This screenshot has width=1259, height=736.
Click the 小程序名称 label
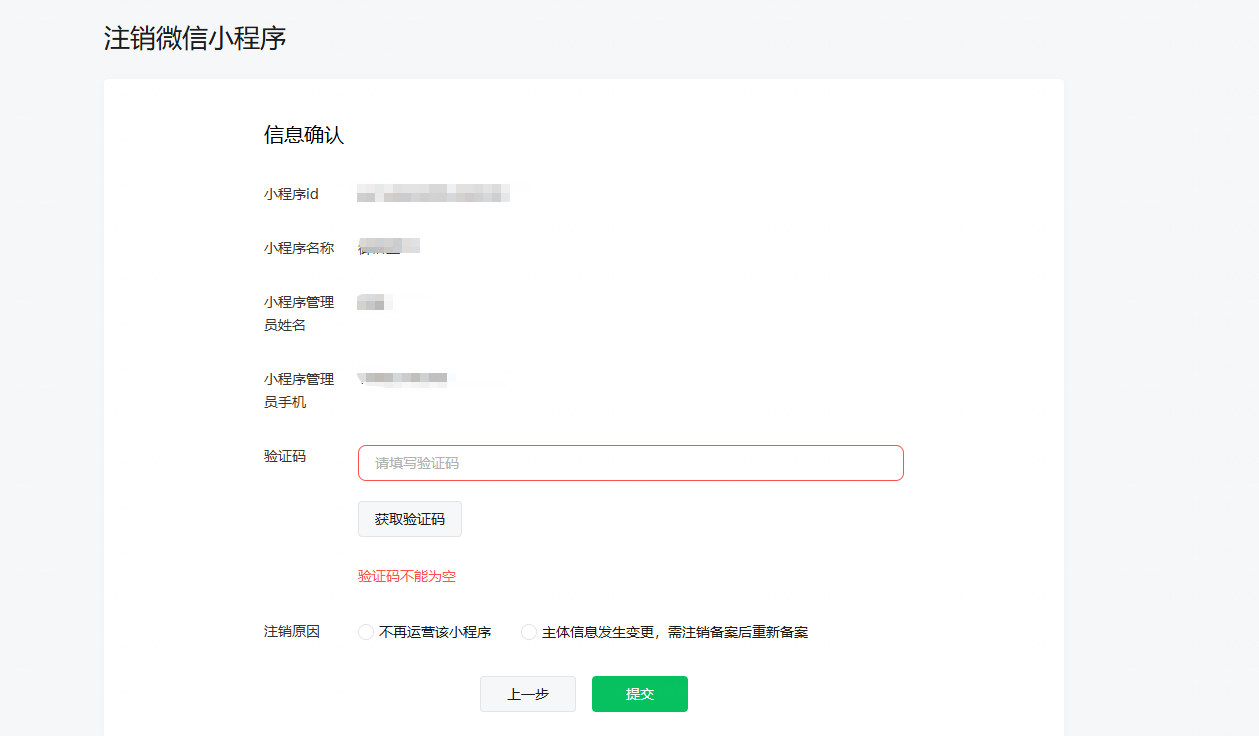pyautogui.click(x=299, y=248)
